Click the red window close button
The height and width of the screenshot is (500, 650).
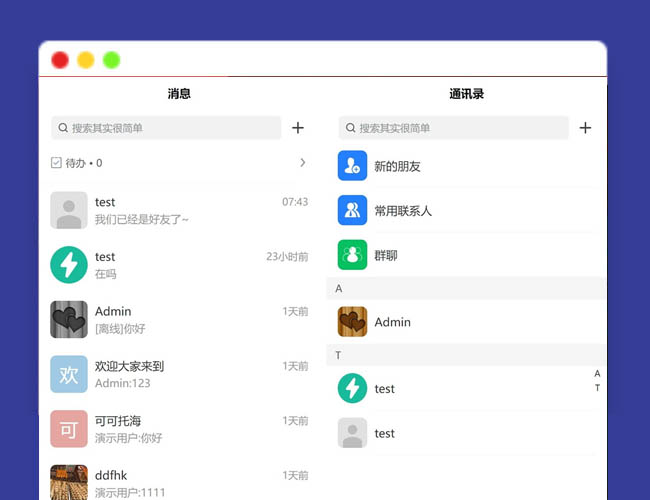click(x=60, y=60)
